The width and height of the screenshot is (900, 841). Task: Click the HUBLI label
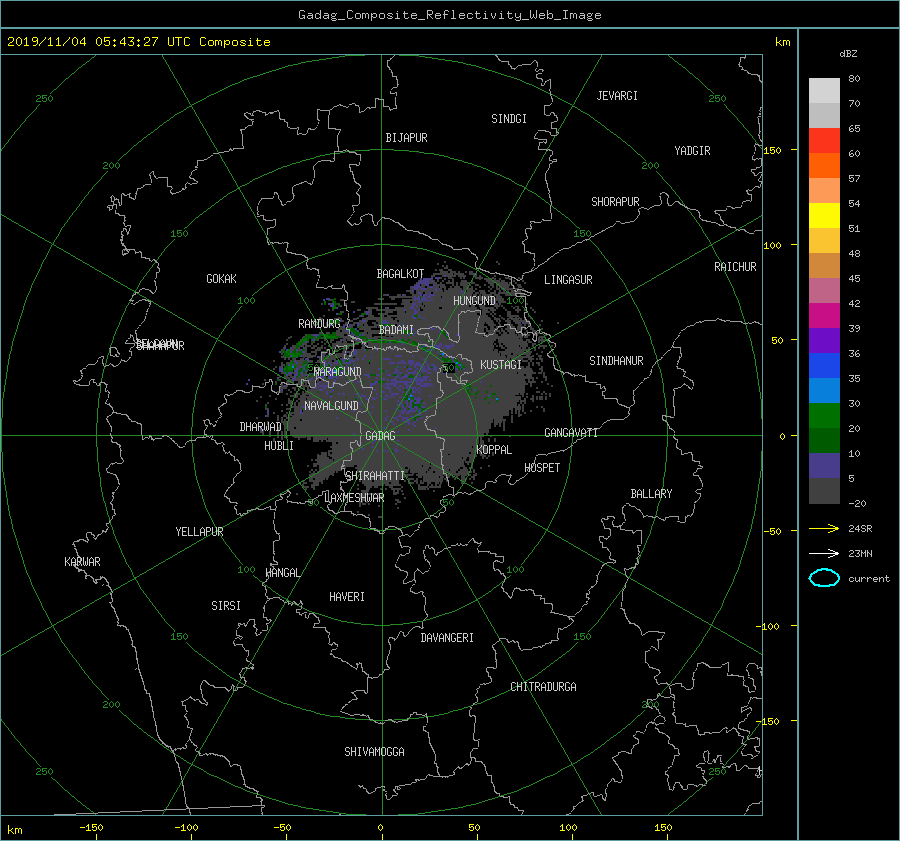pyautogui.click(x=279, y=446)
